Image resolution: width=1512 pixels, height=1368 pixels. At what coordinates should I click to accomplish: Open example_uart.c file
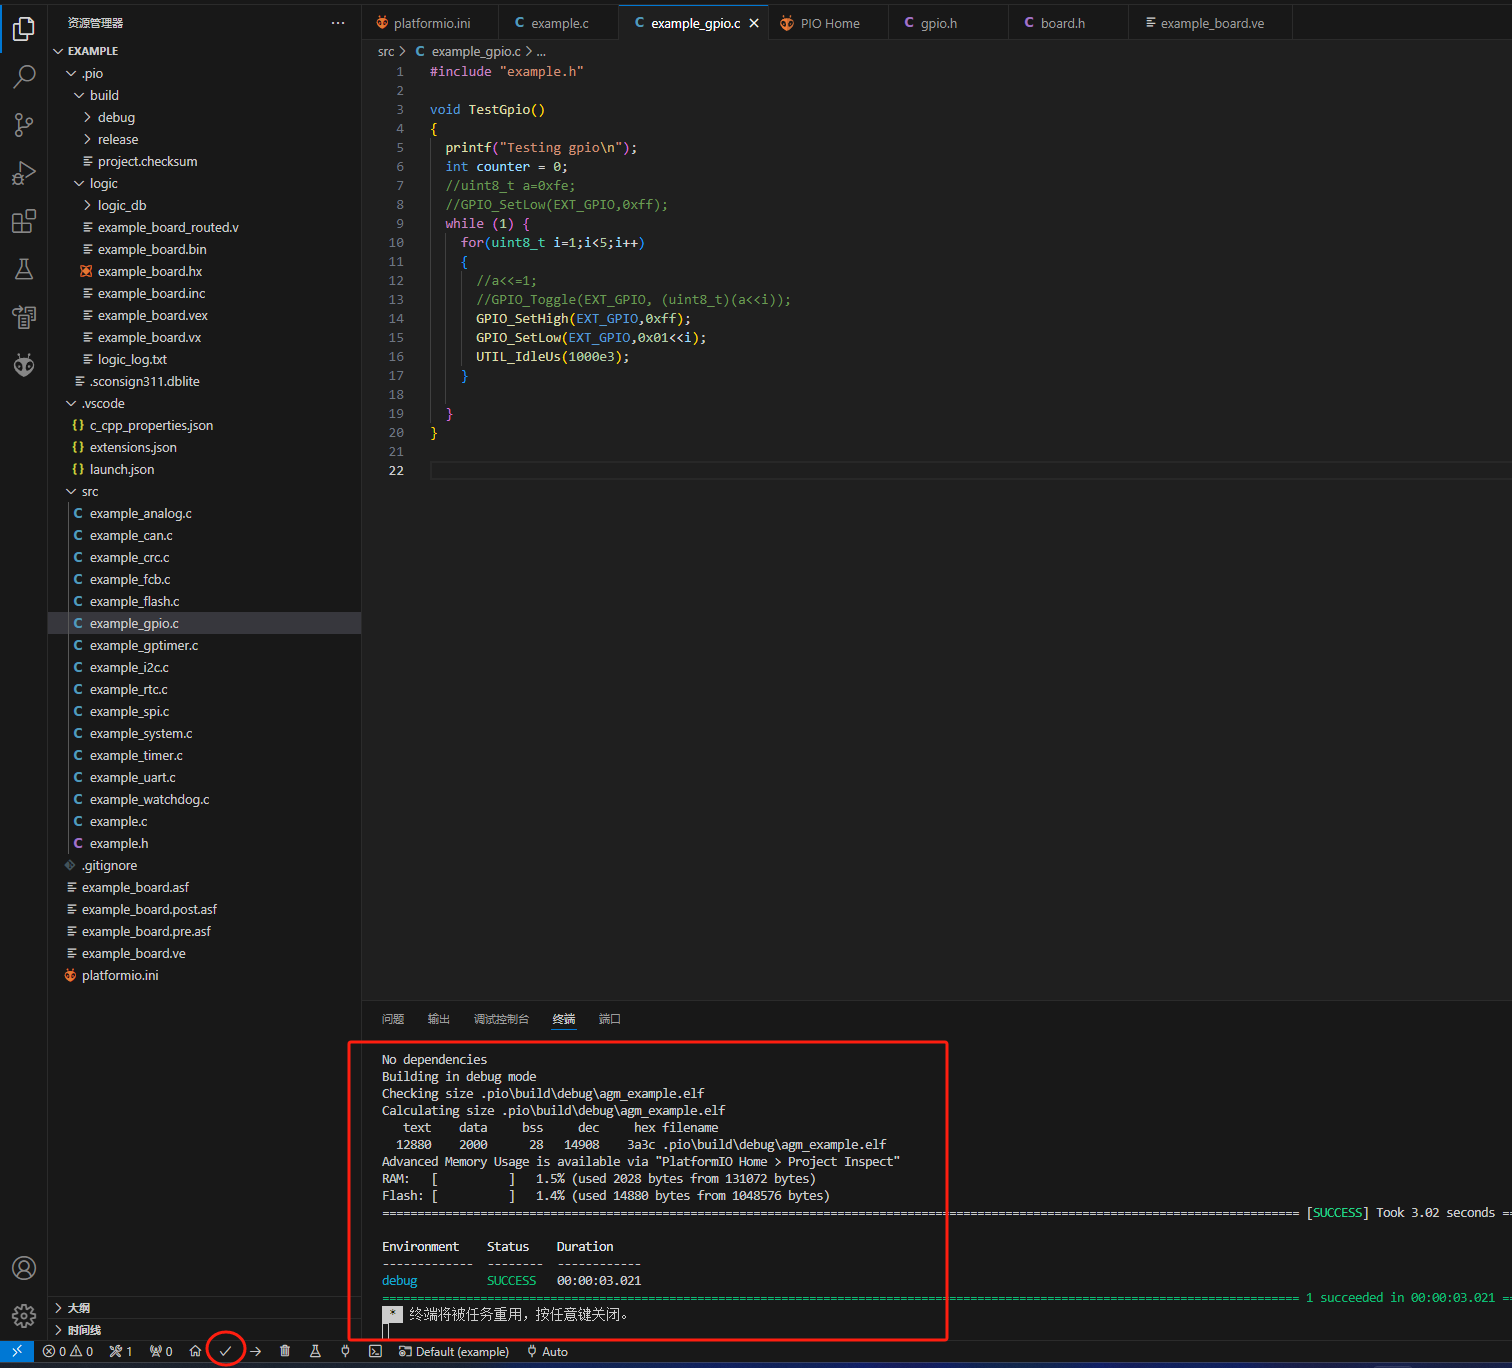click(x=204, y=777)
